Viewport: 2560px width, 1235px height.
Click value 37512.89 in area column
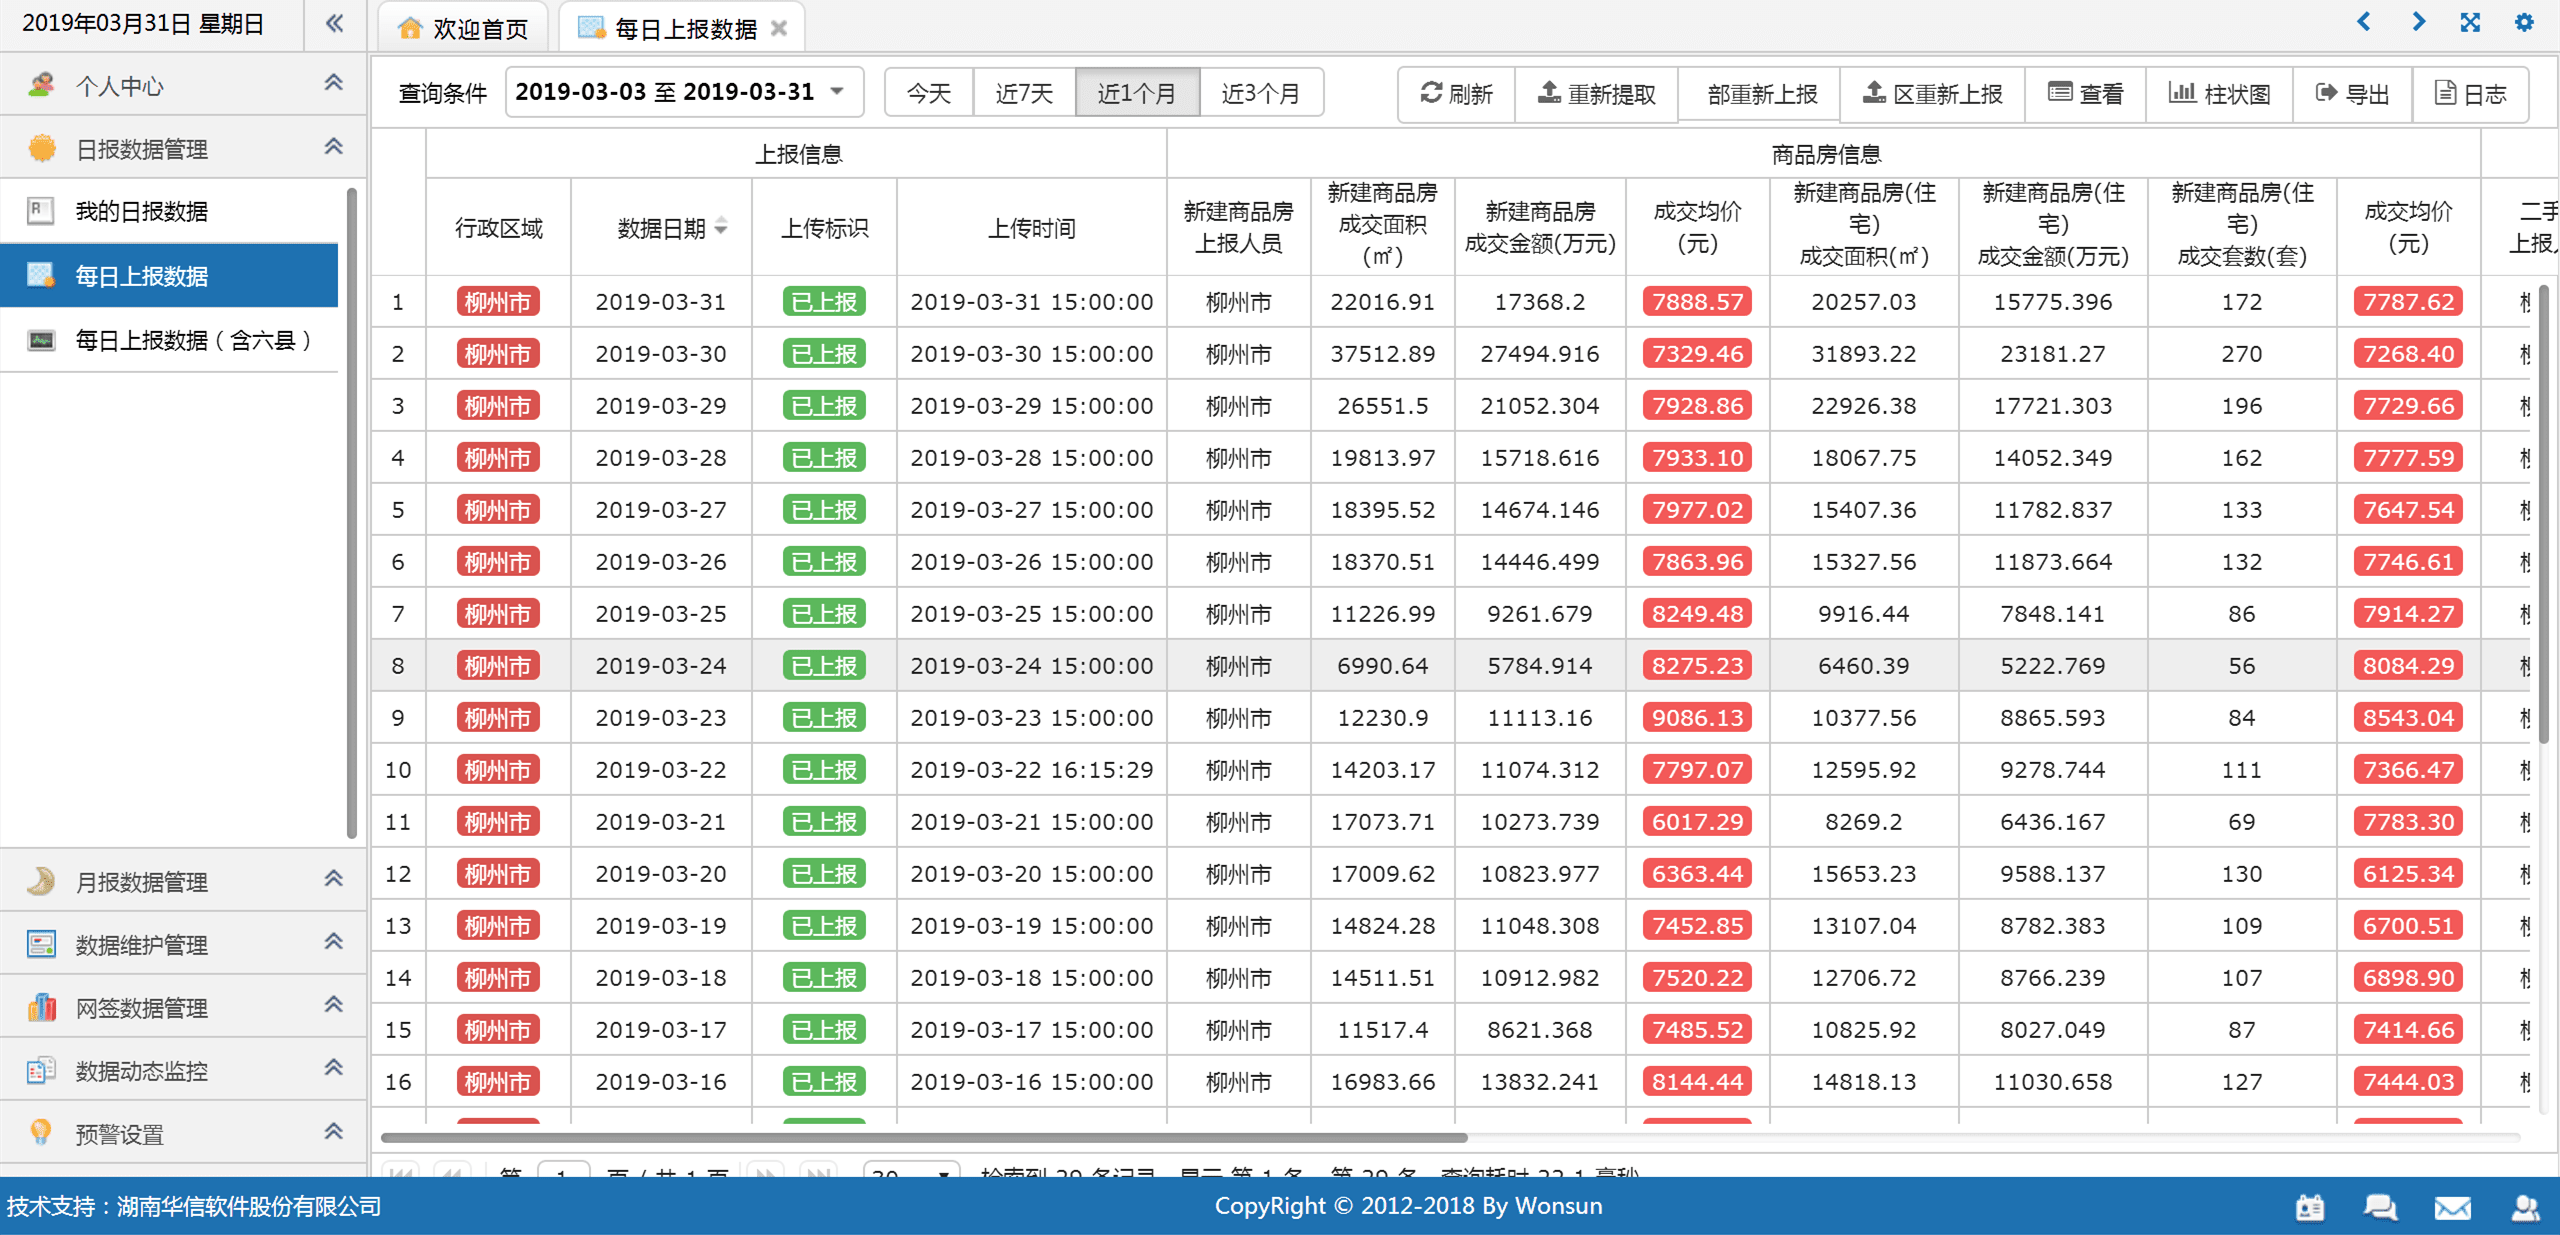[x=1382, y=353]
